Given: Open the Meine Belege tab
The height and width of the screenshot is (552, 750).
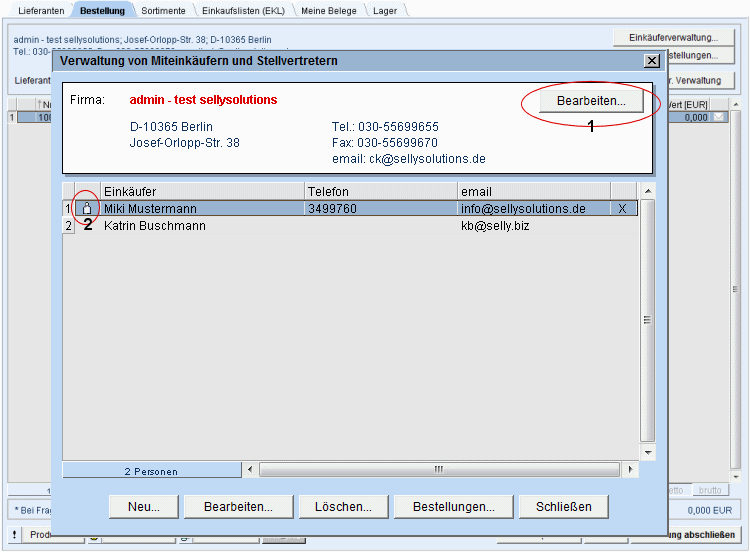Looking at the screenshot, I should coord(331,10).
